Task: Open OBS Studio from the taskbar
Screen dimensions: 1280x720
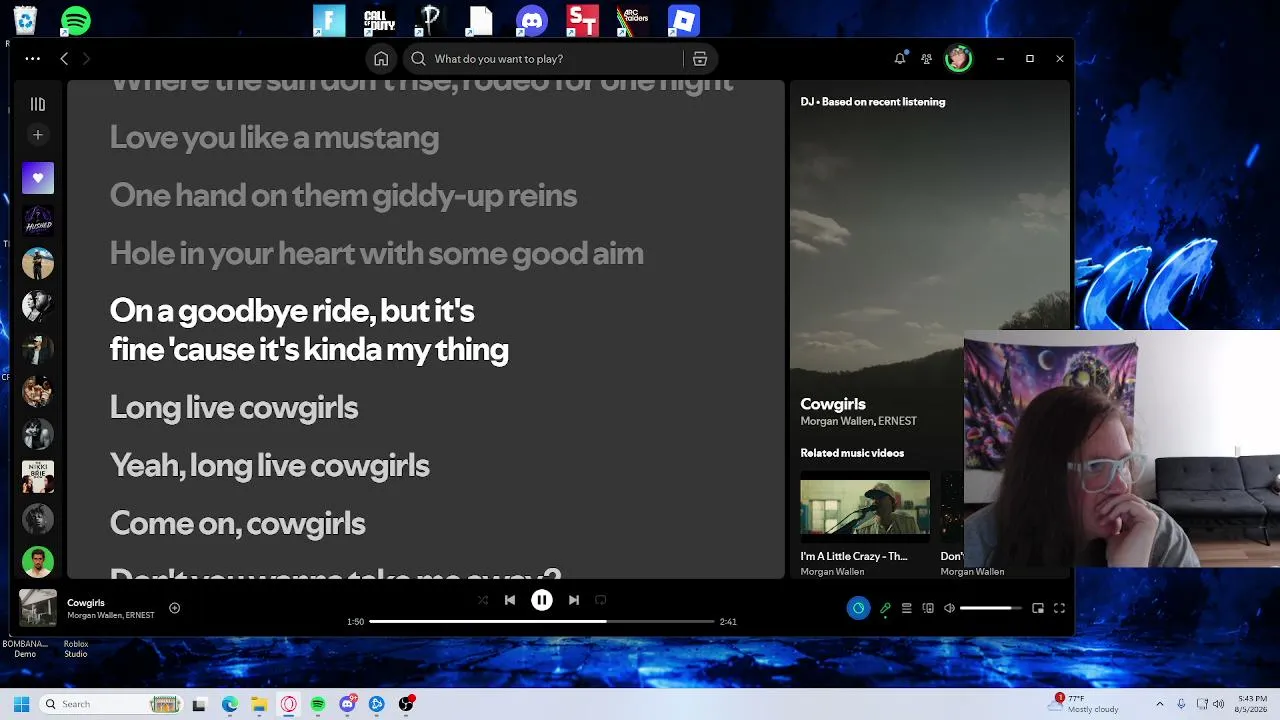Action: pos(406,704)
